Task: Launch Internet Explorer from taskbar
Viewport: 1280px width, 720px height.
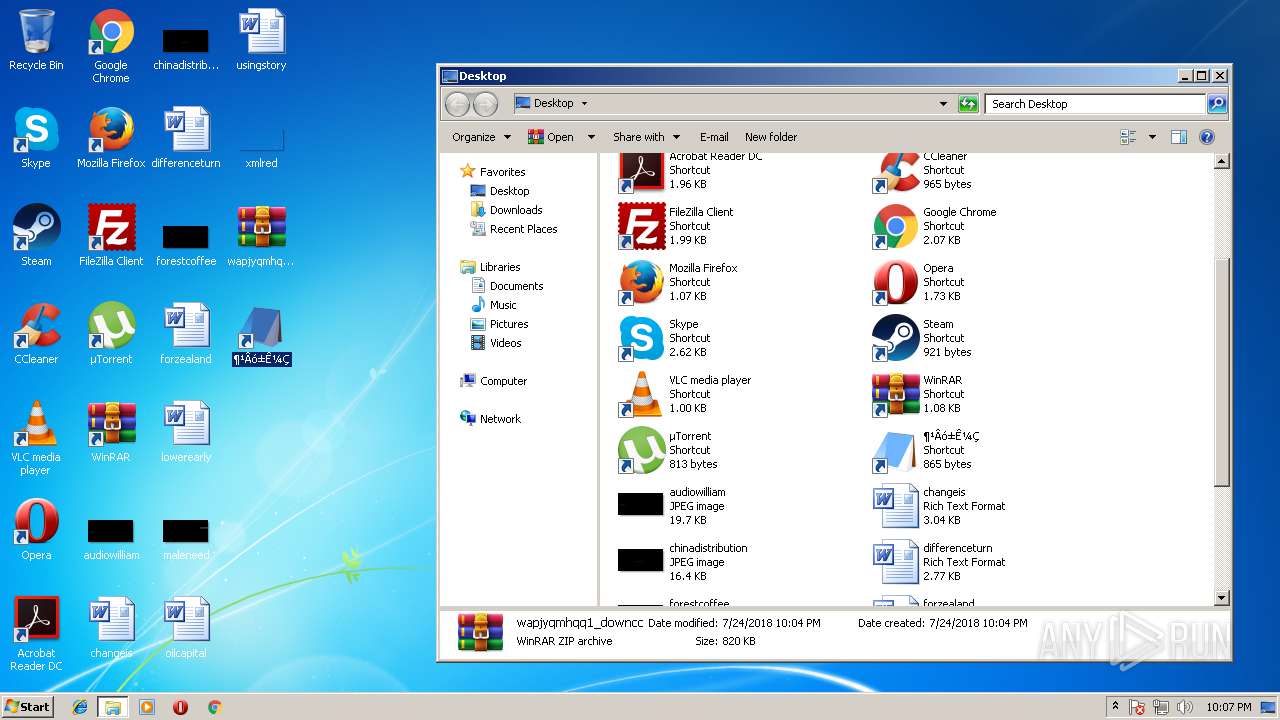Action: tap(80, 707)
